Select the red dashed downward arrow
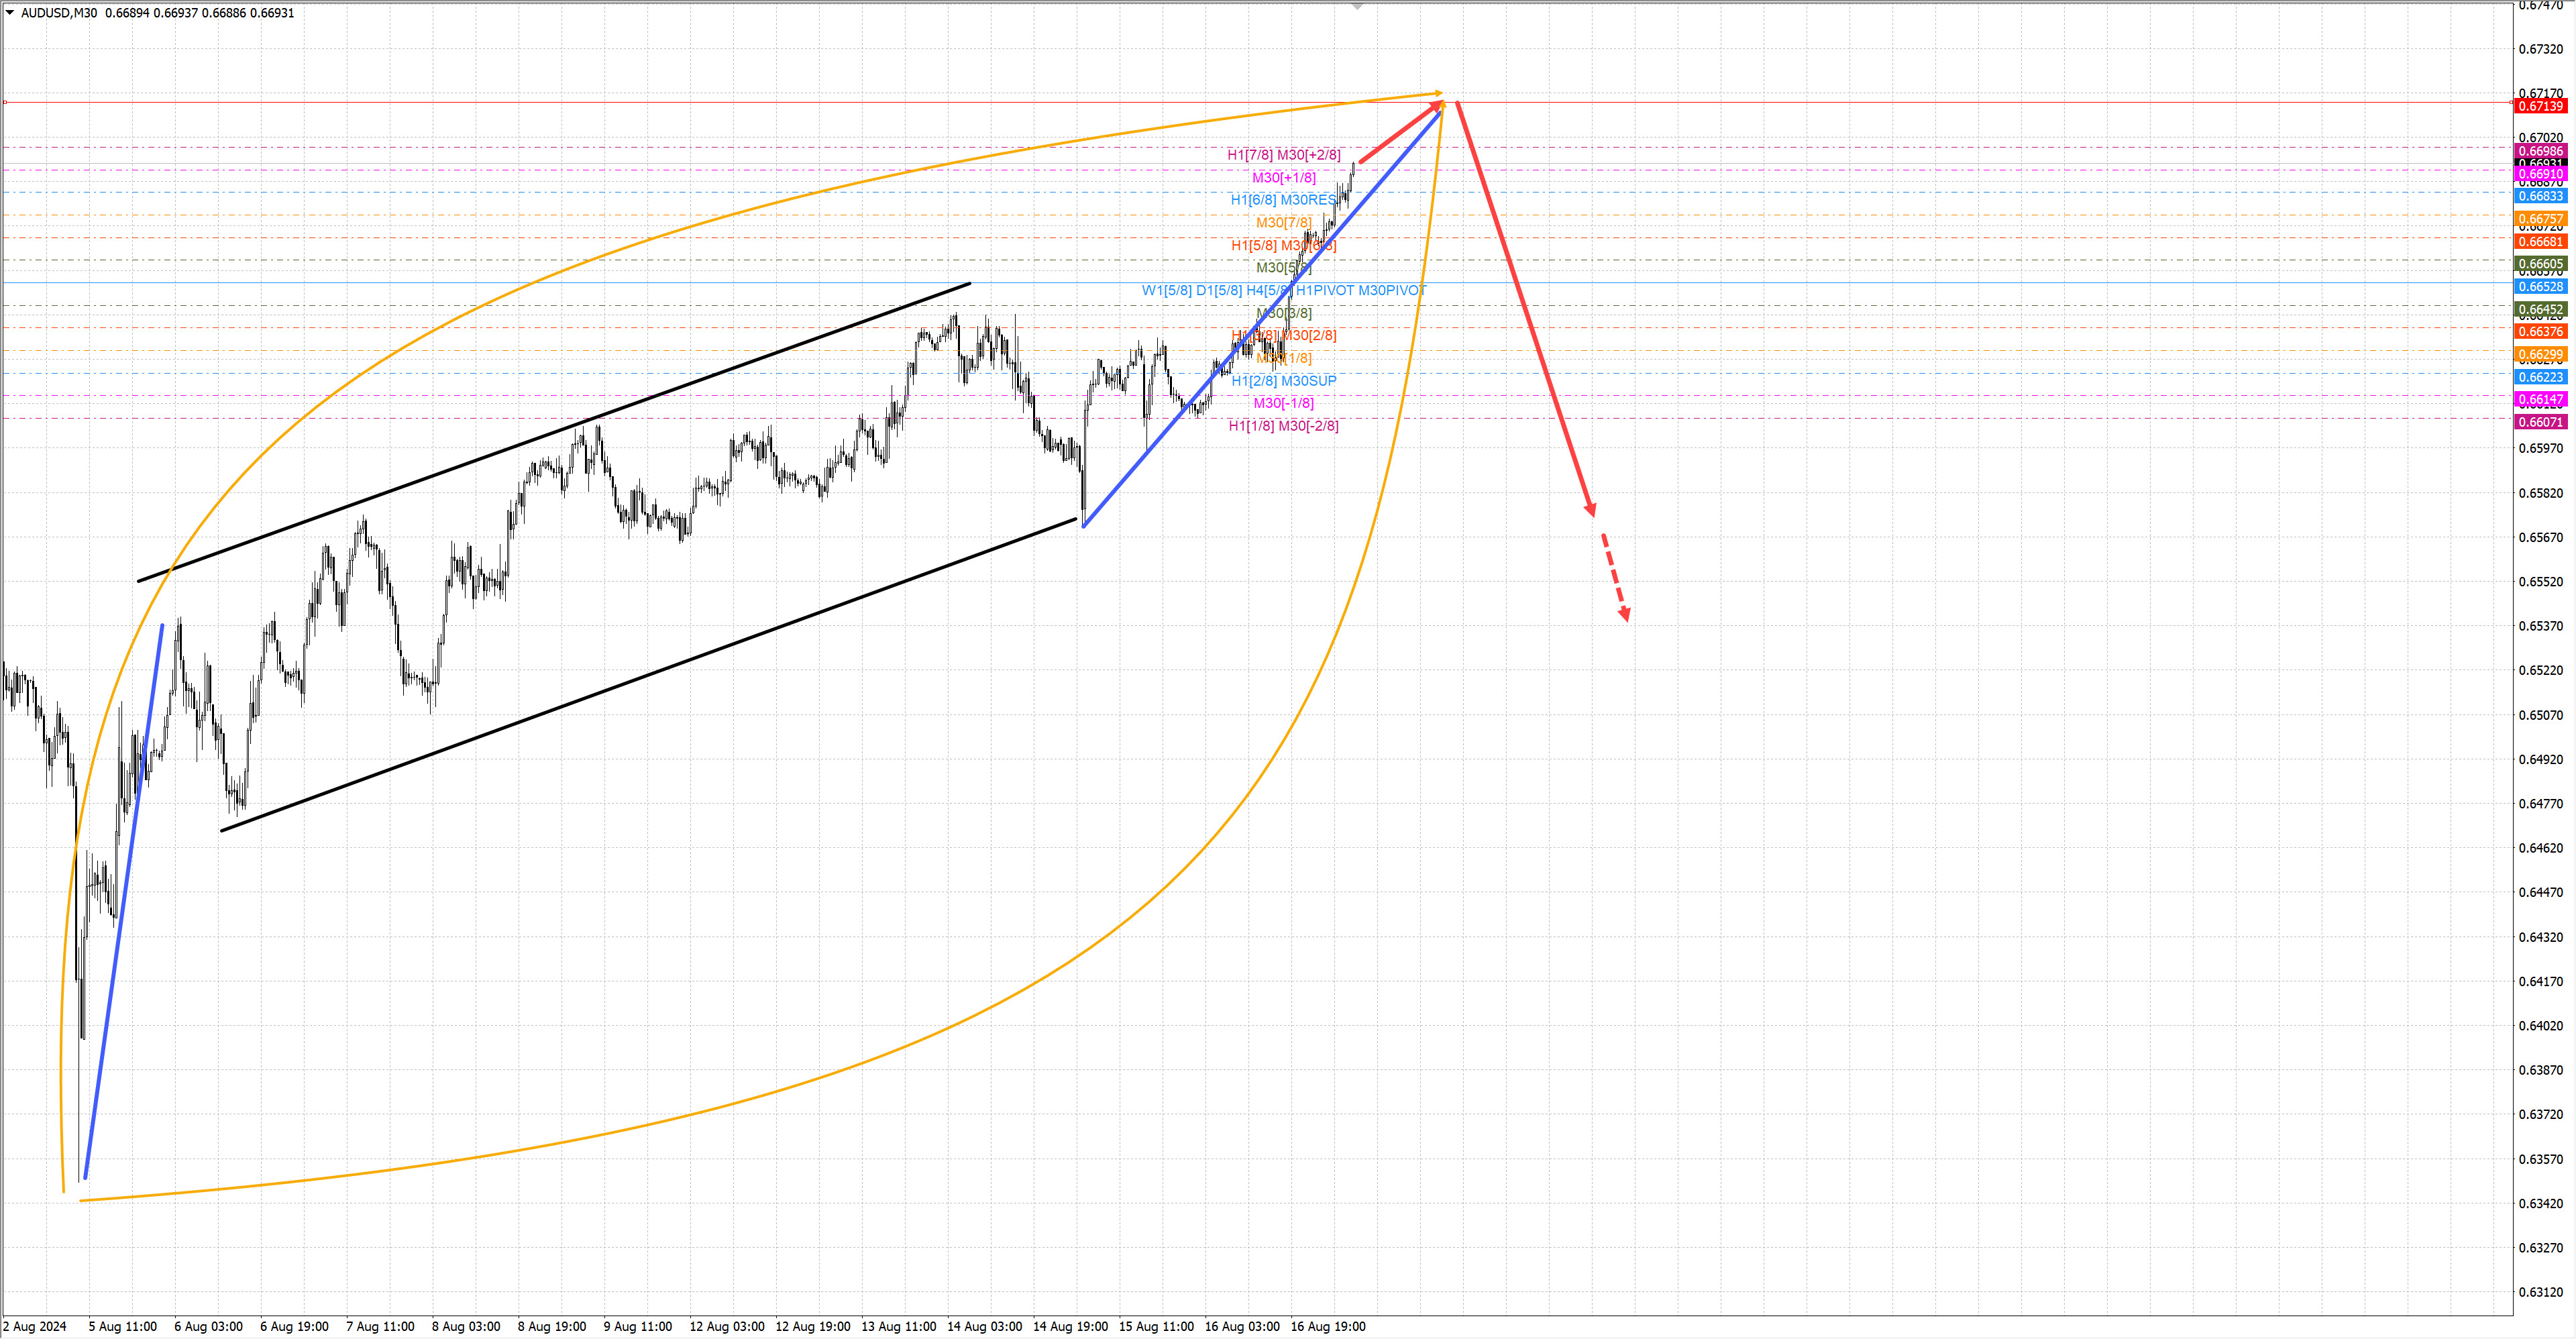This screenshot has height=1339, width=2576. pyautogui.click(x=1615, y=578)
